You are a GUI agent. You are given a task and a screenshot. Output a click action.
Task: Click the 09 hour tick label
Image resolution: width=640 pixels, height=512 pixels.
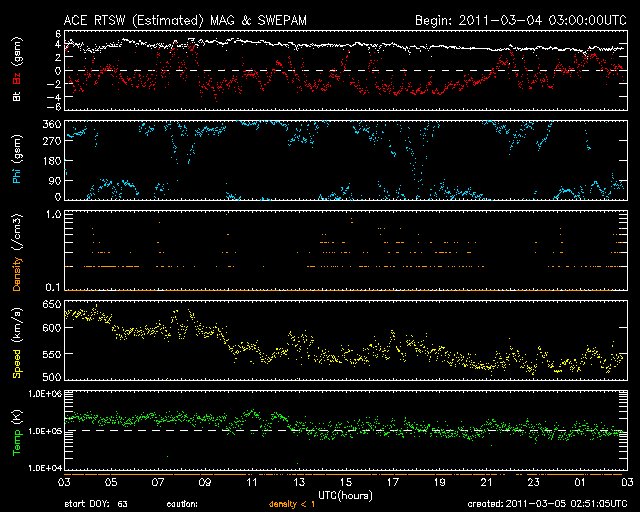point(203,483)
